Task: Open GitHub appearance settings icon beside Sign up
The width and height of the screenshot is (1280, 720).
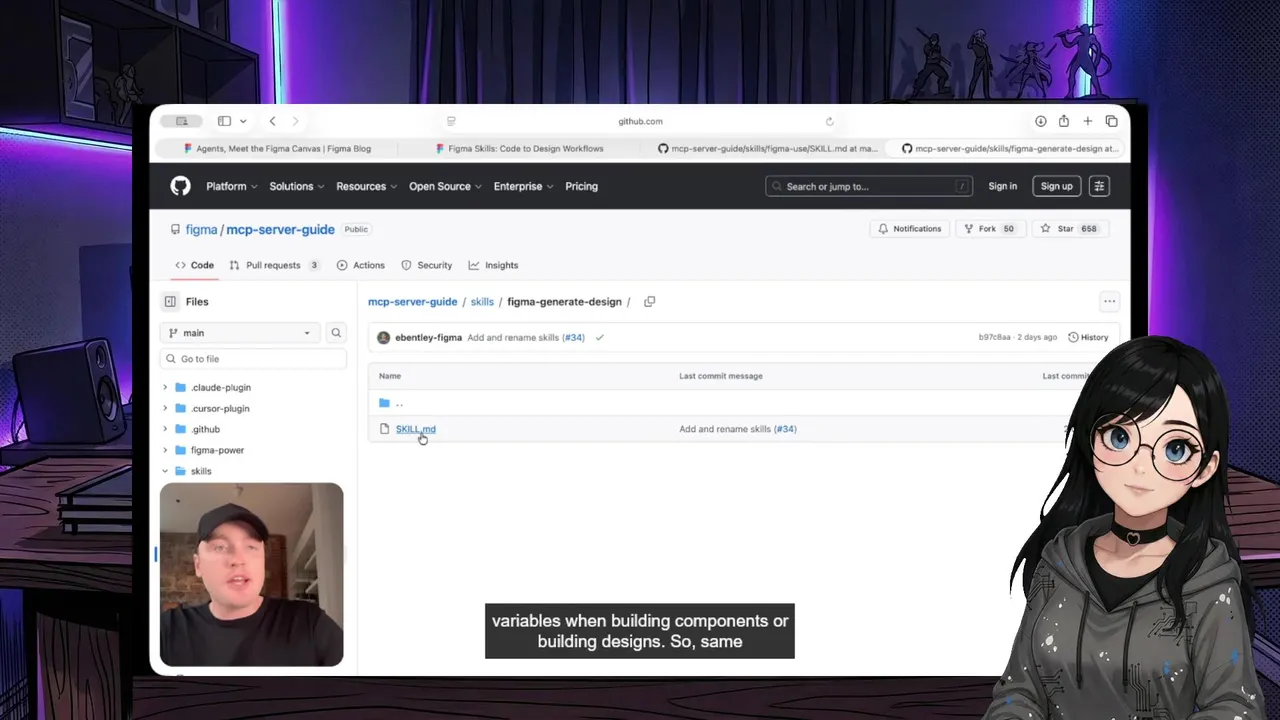Action: pyautogui.click(x=1099, y=186)
